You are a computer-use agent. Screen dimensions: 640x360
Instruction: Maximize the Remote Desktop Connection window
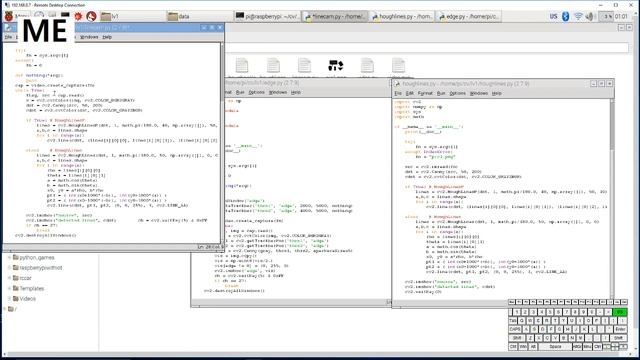click(x=616, y=5)
